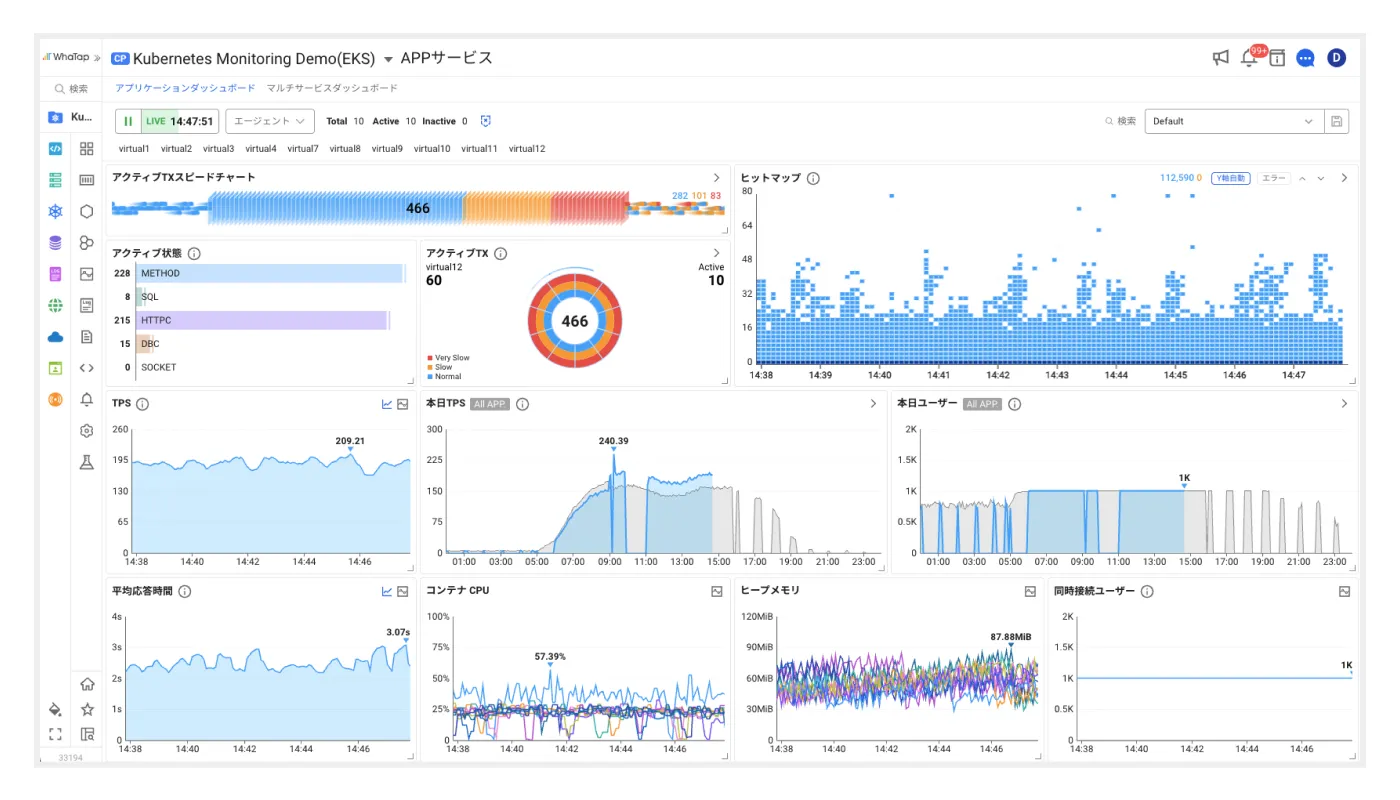Open the project selector arrow beside Kubernetes Monitoring Demo

click(389, 59)
